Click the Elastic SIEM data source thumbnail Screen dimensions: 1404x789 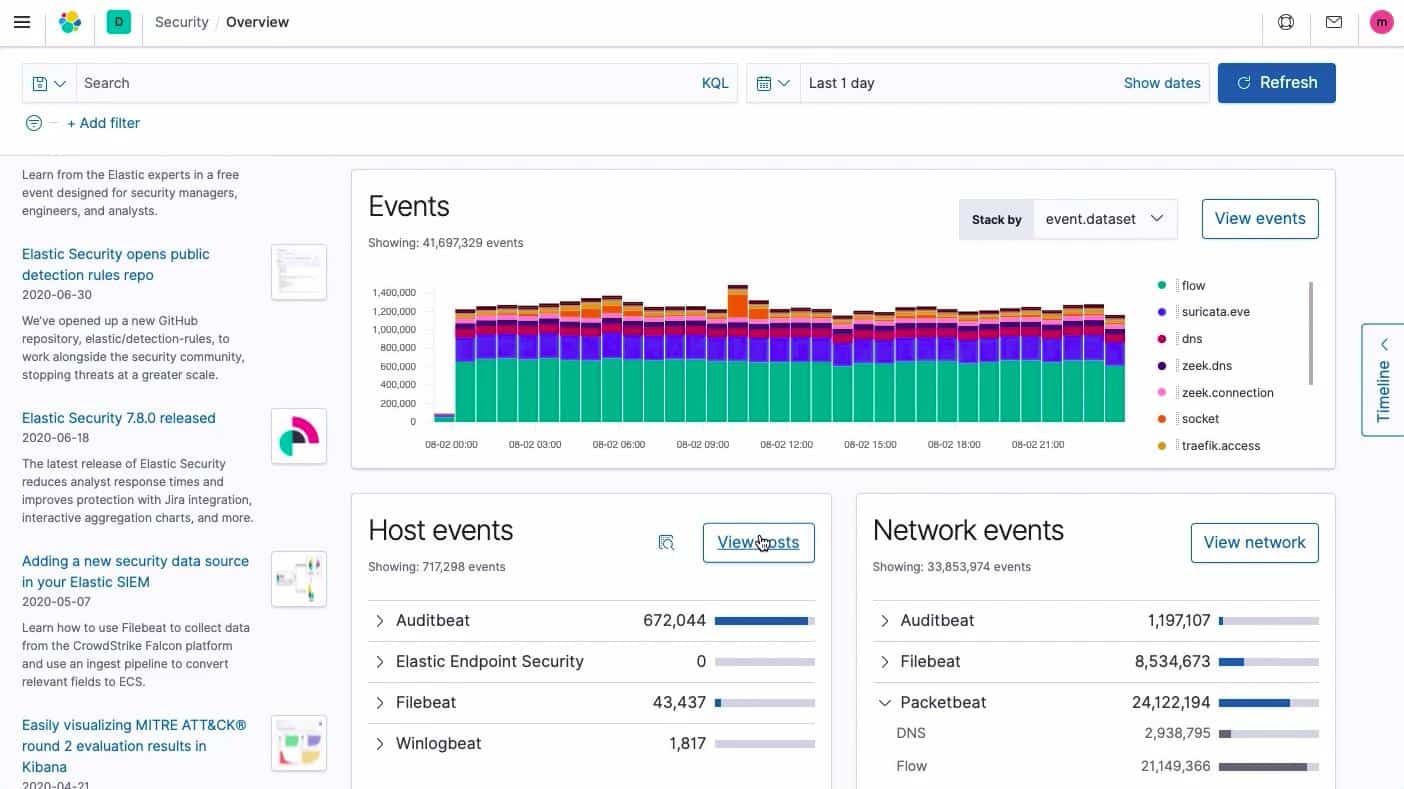(299, 579)
